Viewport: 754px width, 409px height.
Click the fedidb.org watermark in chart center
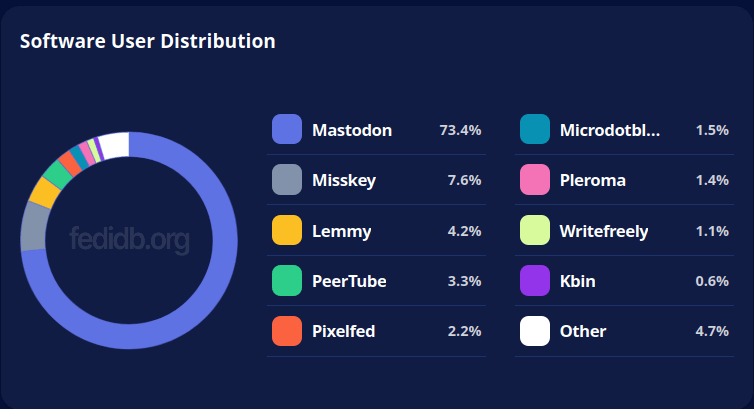tap(129, 240)
